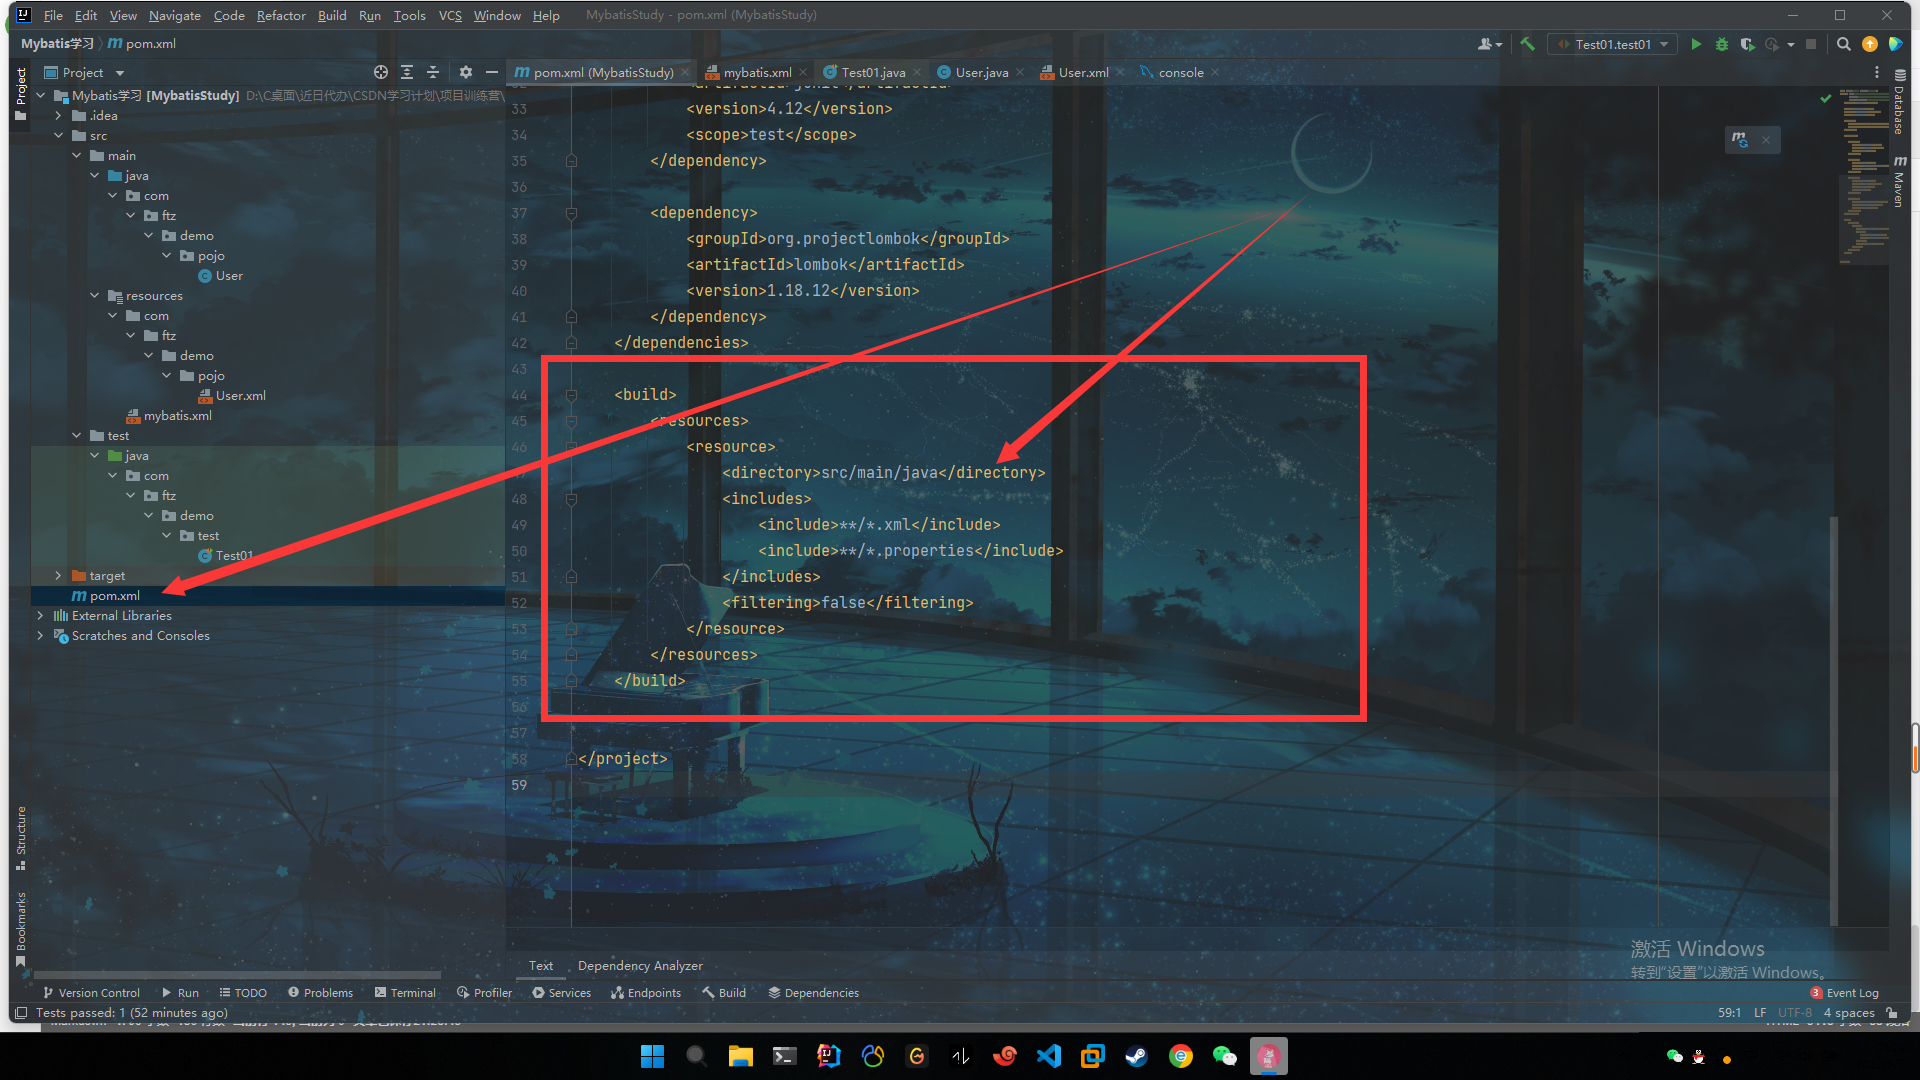Click the Run button in toolbar
The image size is (1920, 1080).
coord(1697,50)
